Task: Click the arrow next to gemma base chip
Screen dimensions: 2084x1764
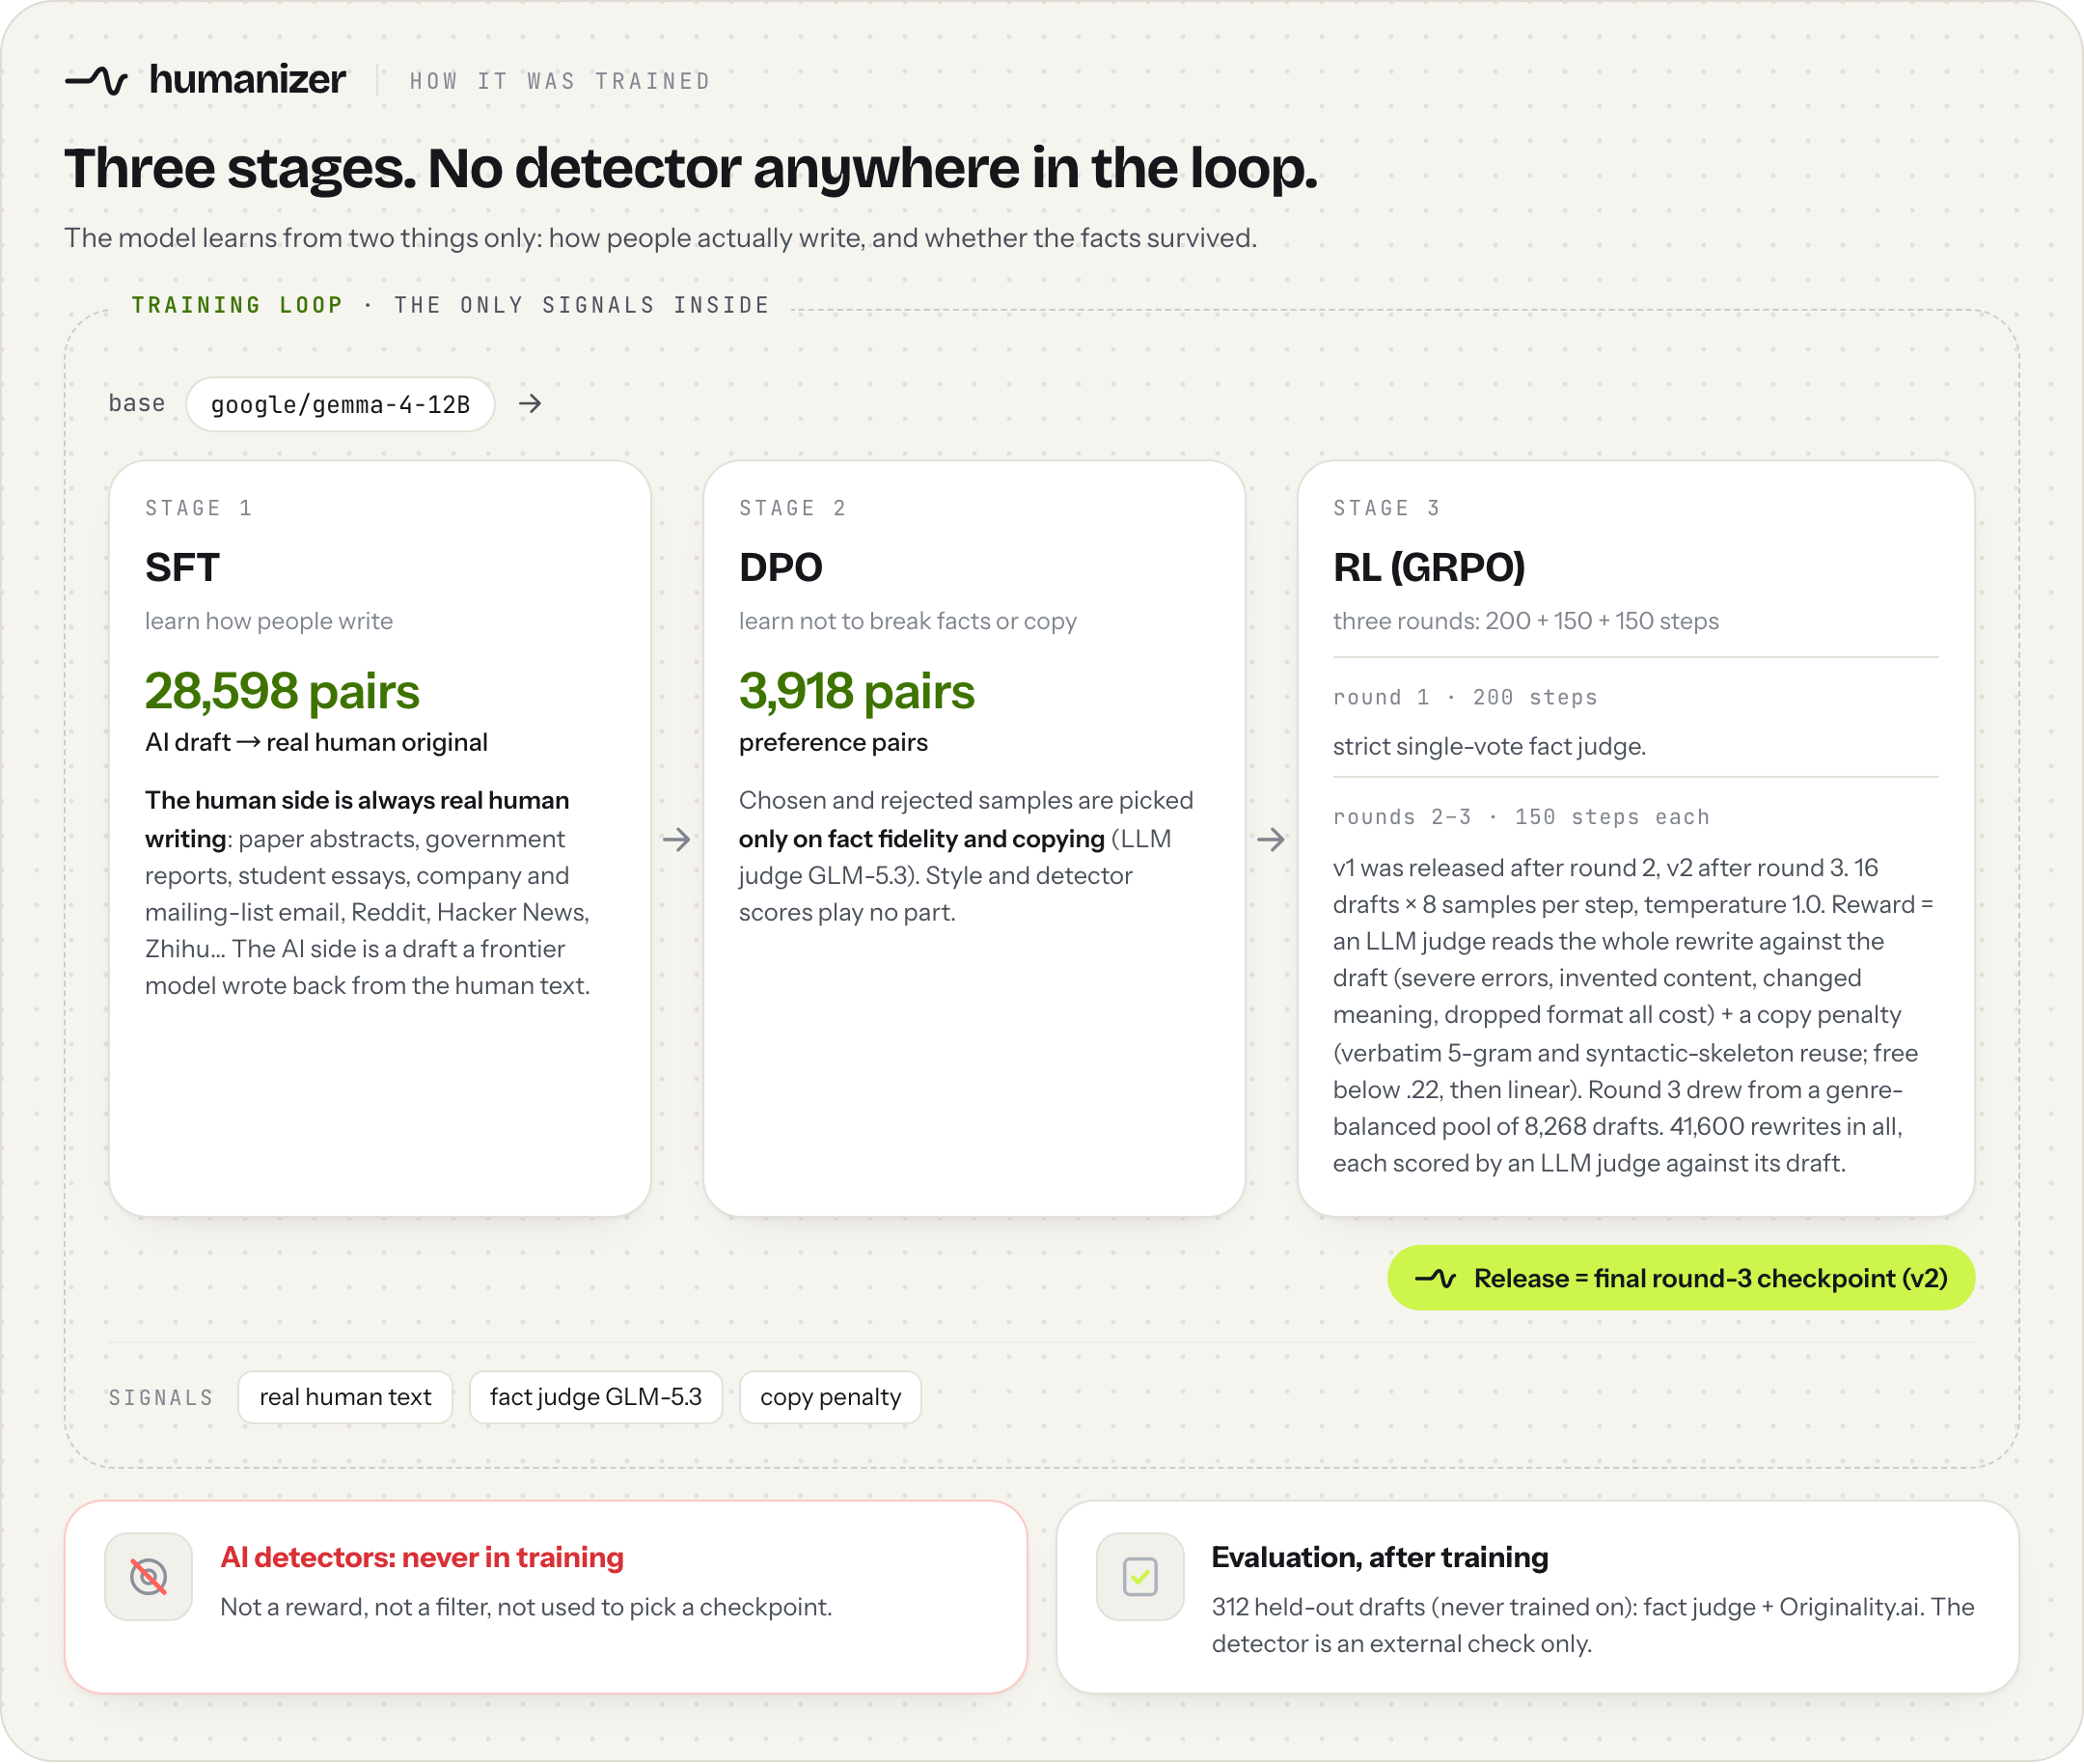Action: click(x=530, y=404)
